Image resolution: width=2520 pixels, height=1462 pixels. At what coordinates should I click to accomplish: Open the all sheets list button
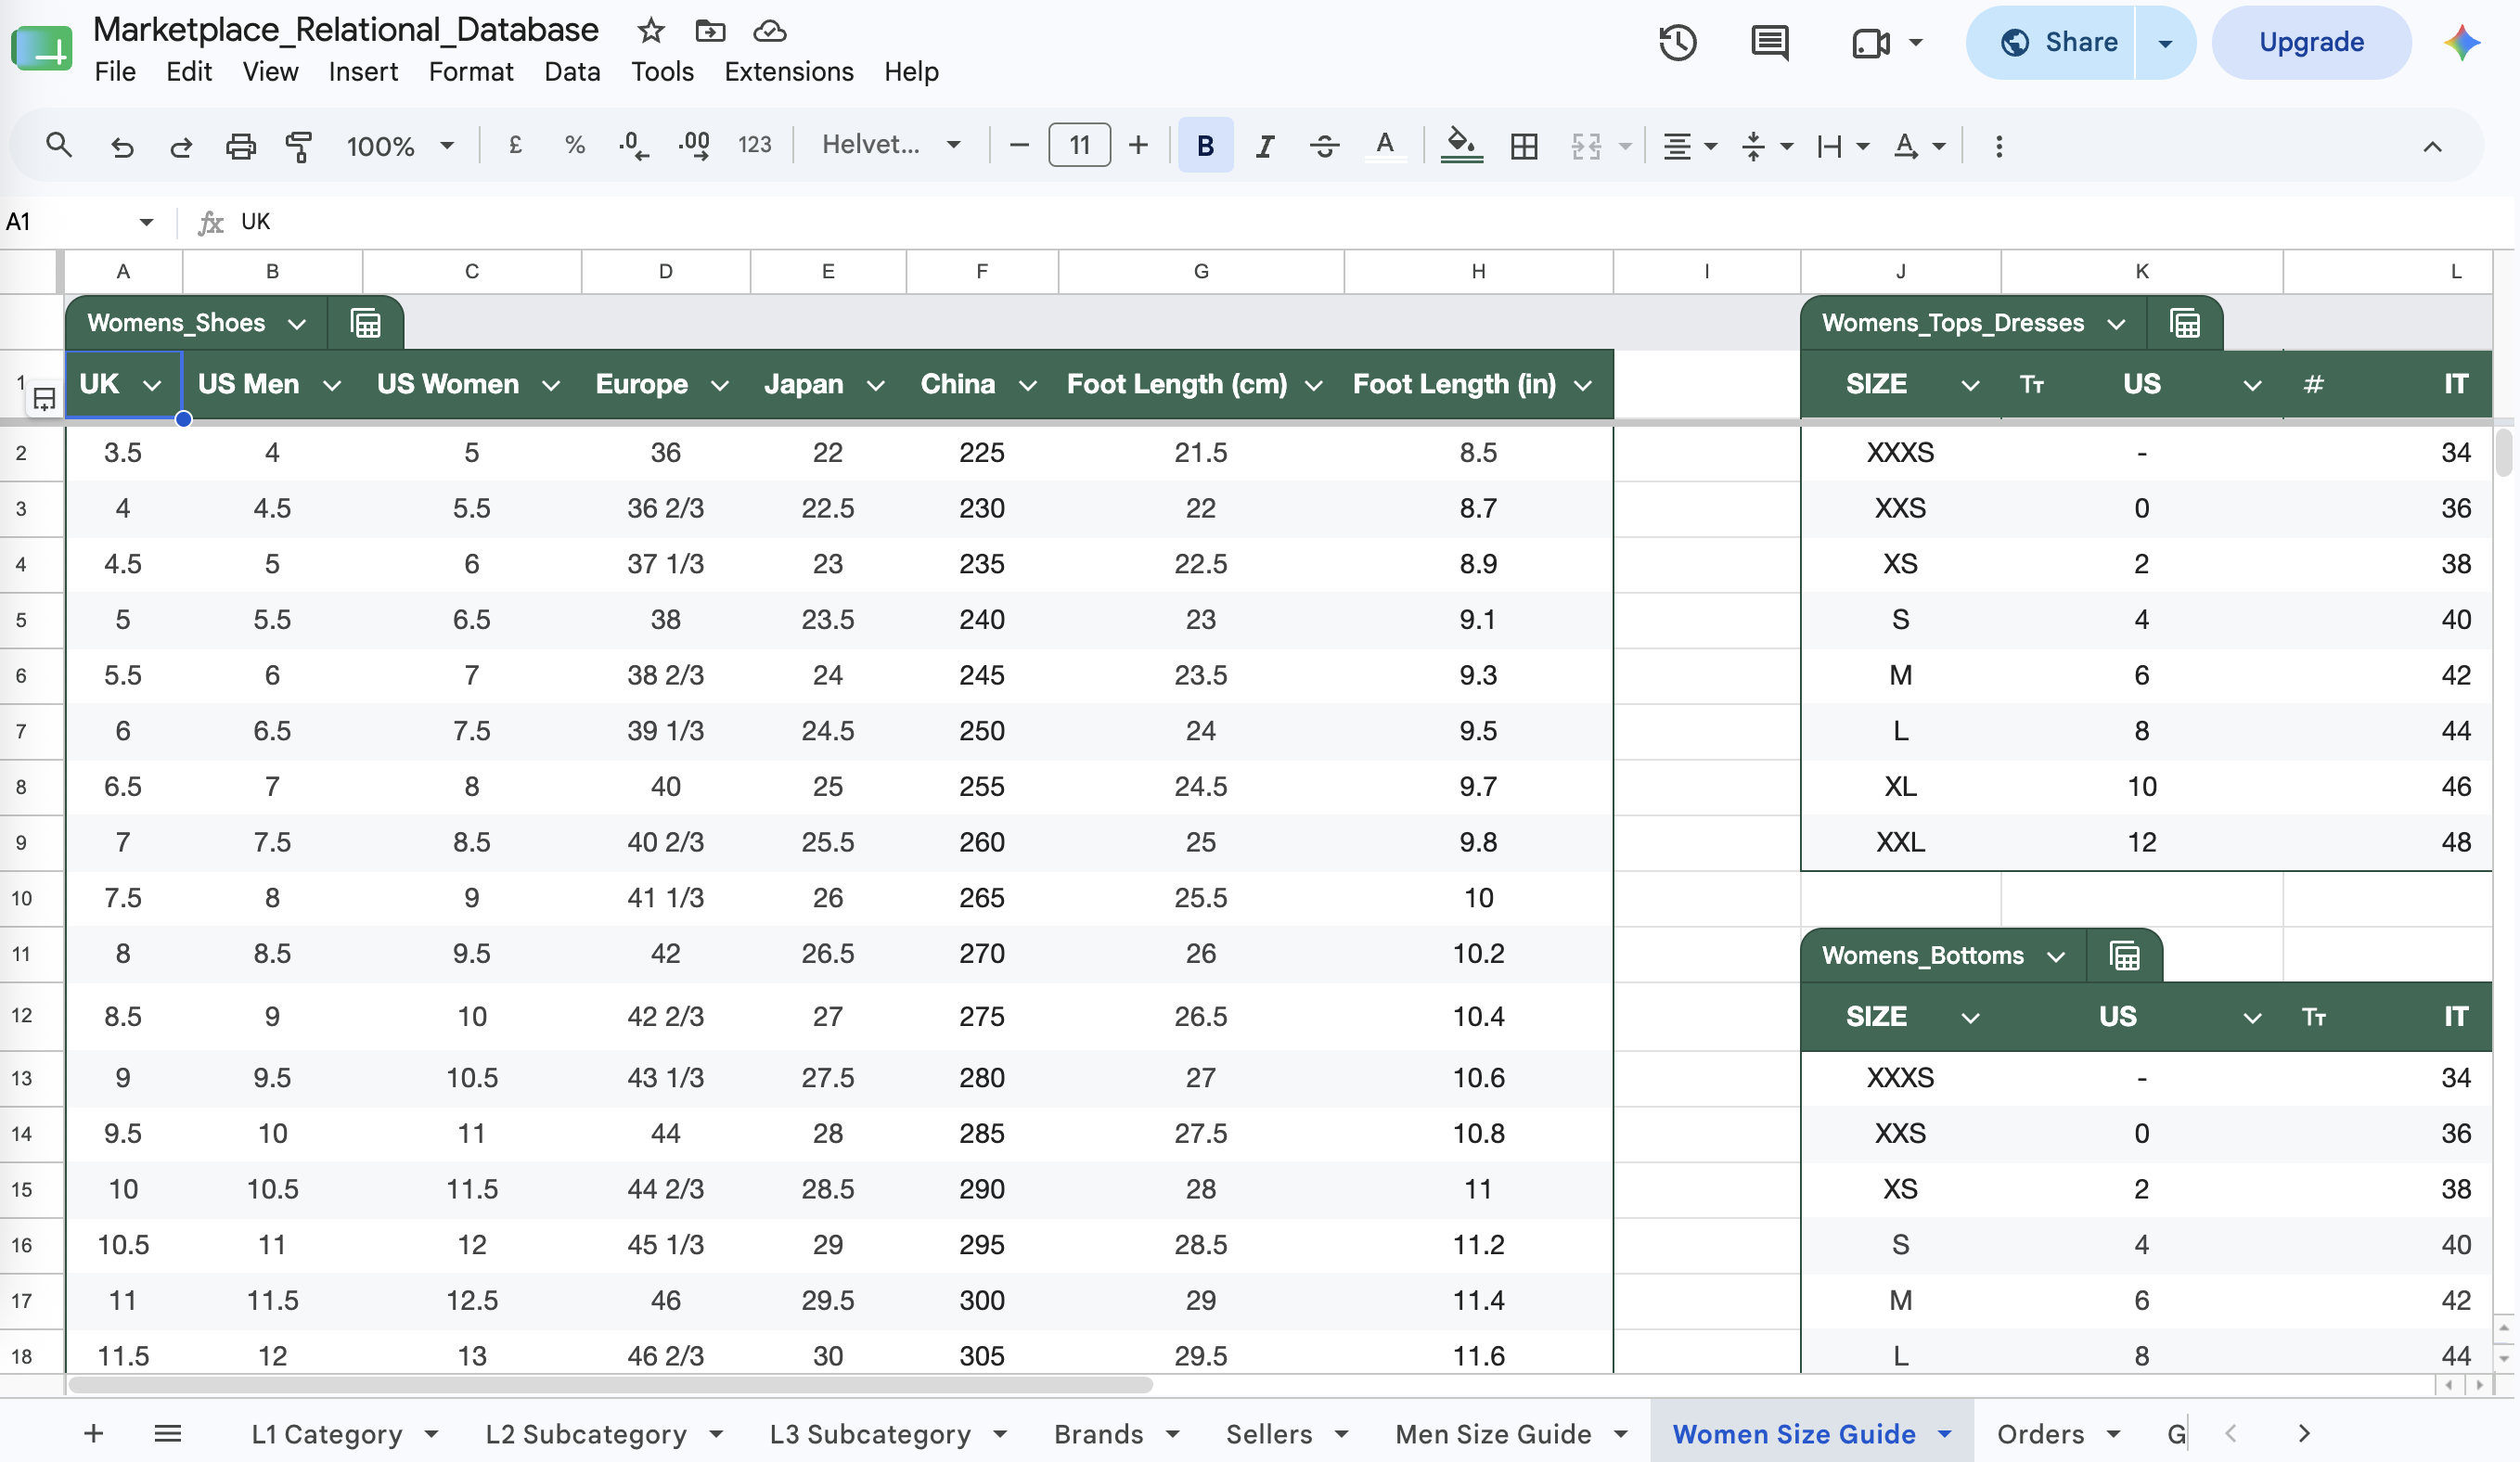(168, 1433)
